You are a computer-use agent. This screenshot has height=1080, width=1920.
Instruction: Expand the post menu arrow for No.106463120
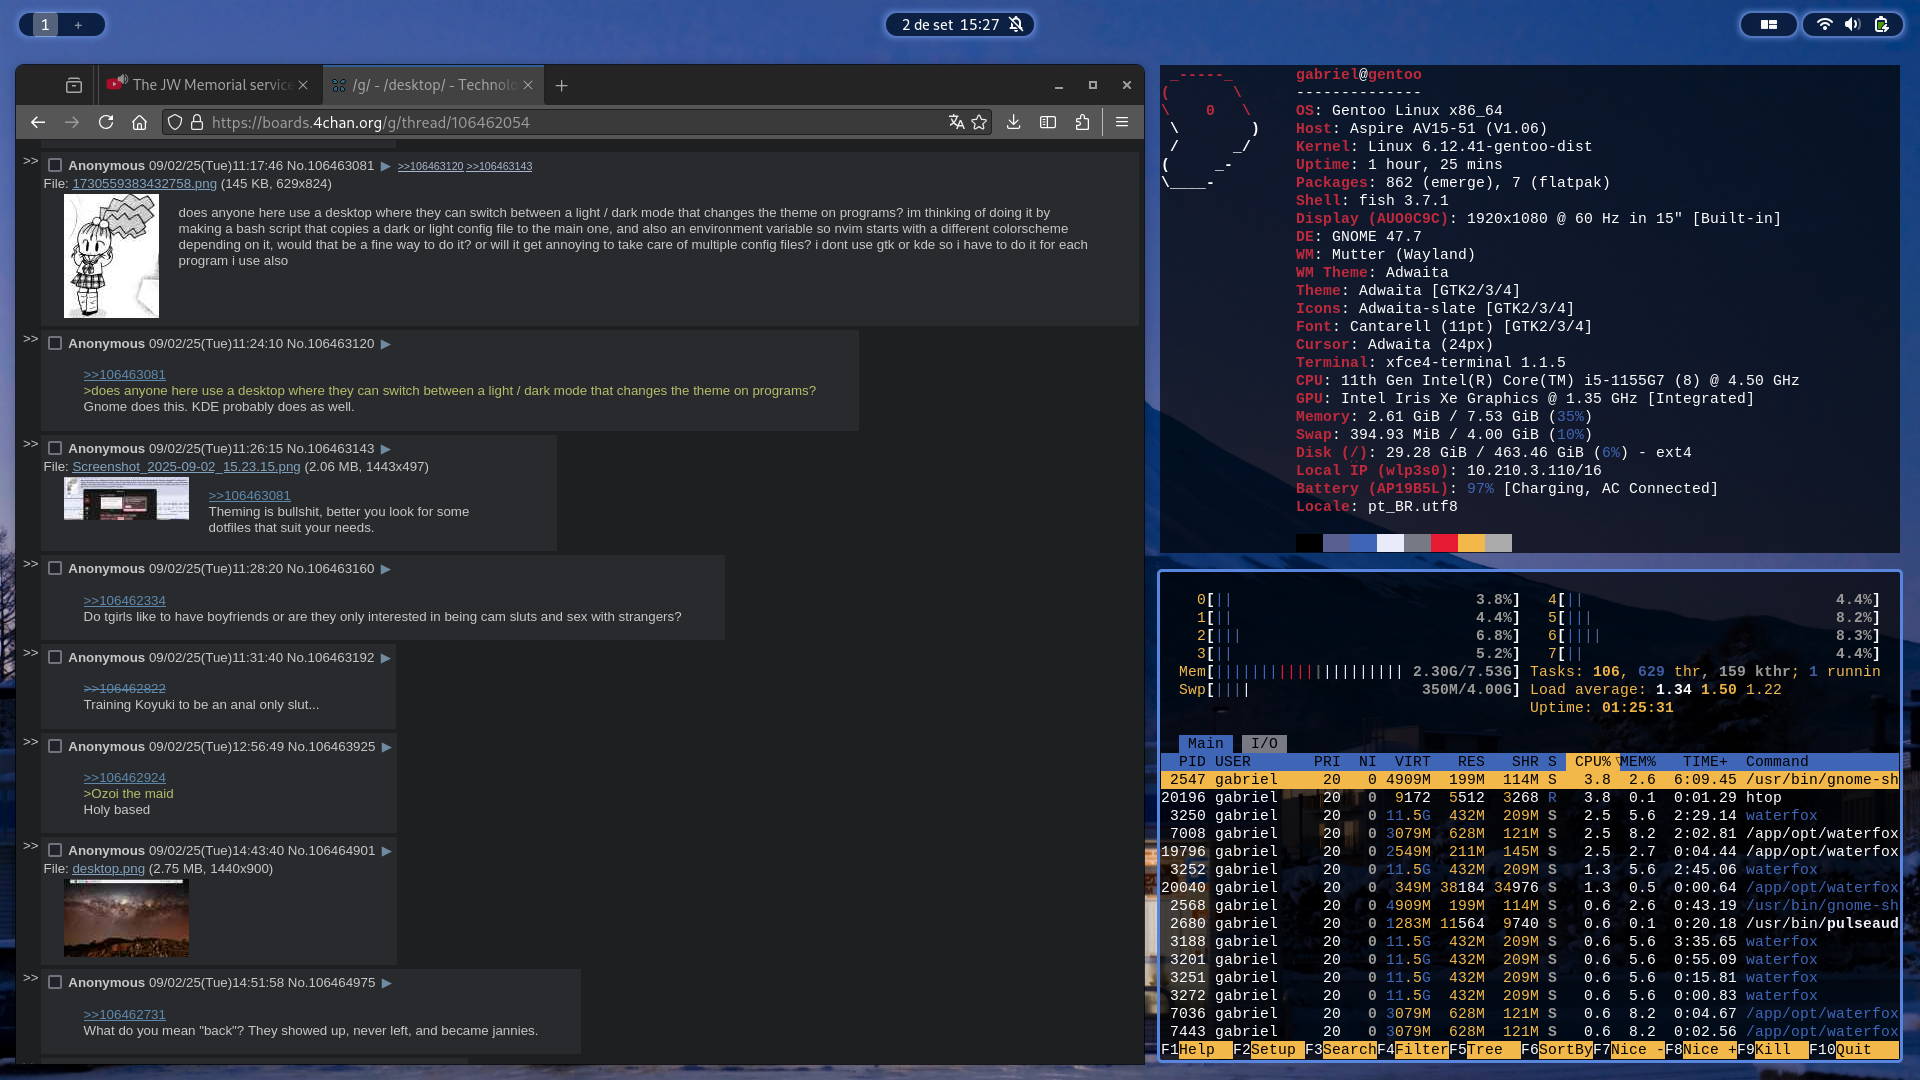click(x=385, y=344)
